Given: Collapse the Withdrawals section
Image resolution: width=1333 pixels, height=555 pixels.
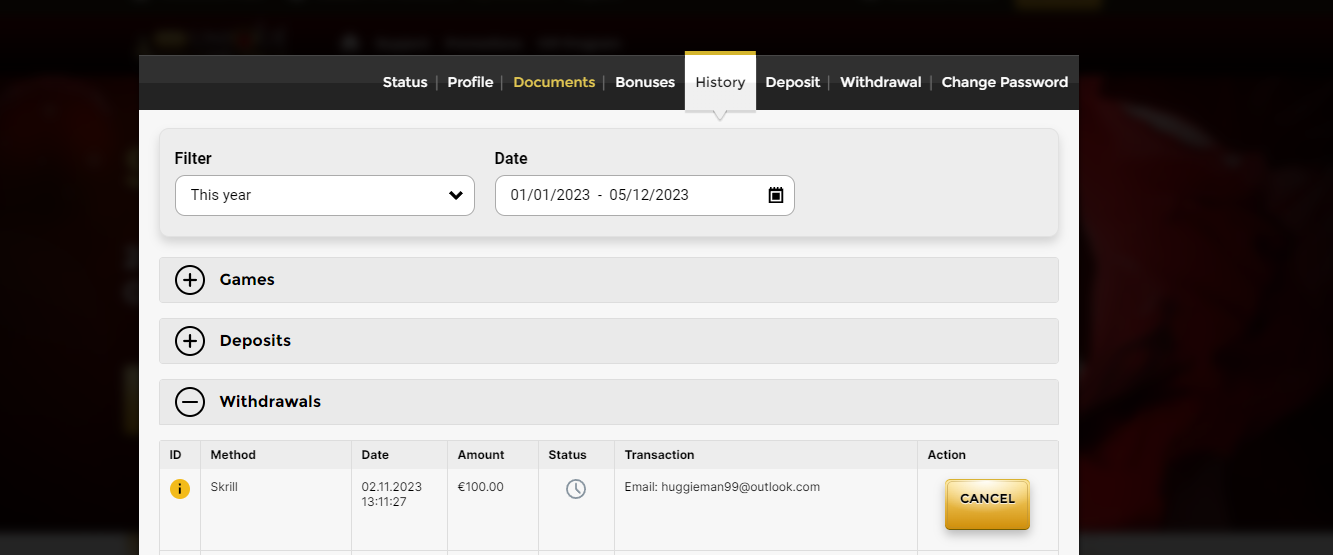Looking at the screenshot, I should [x=190, y=402].
